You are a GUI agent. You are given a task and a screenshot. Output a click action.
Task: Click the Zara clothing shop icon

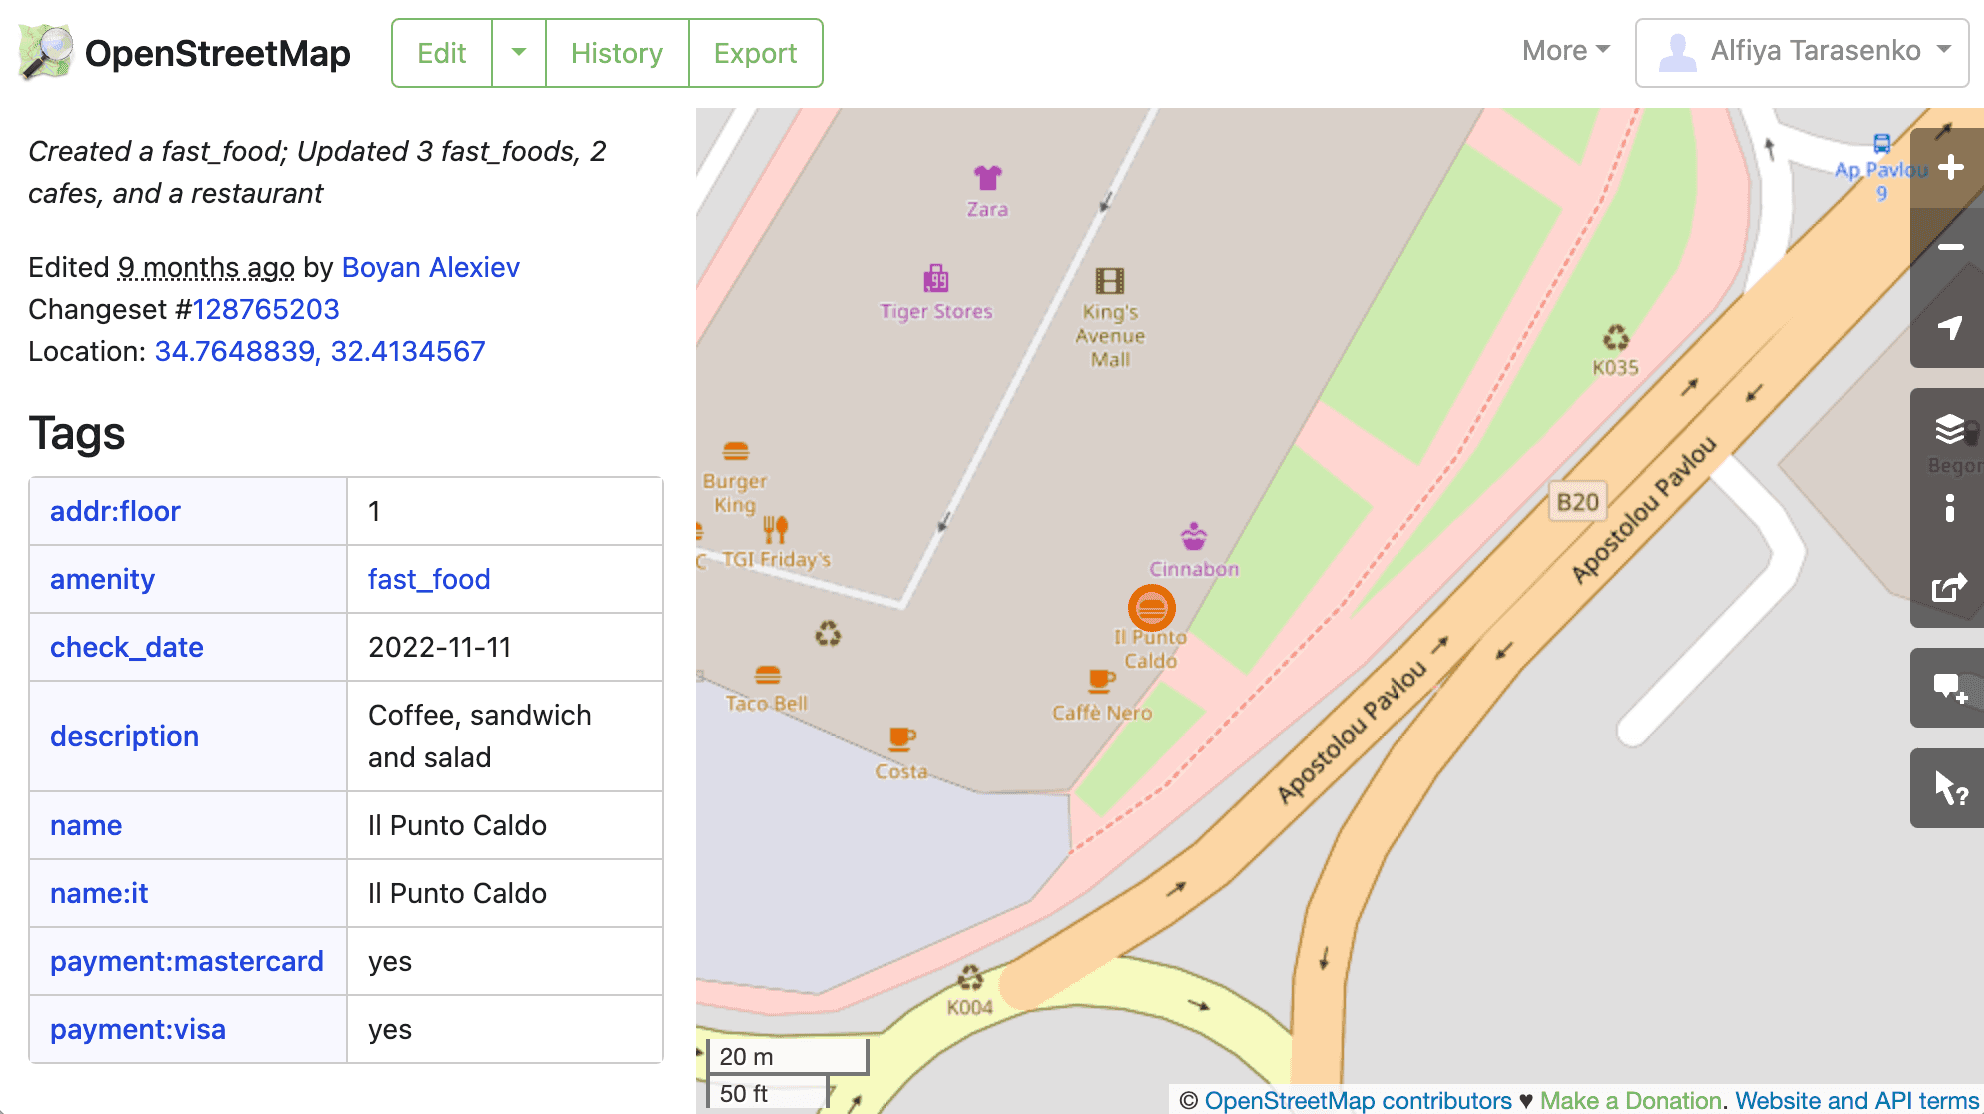tap(988, 178)
